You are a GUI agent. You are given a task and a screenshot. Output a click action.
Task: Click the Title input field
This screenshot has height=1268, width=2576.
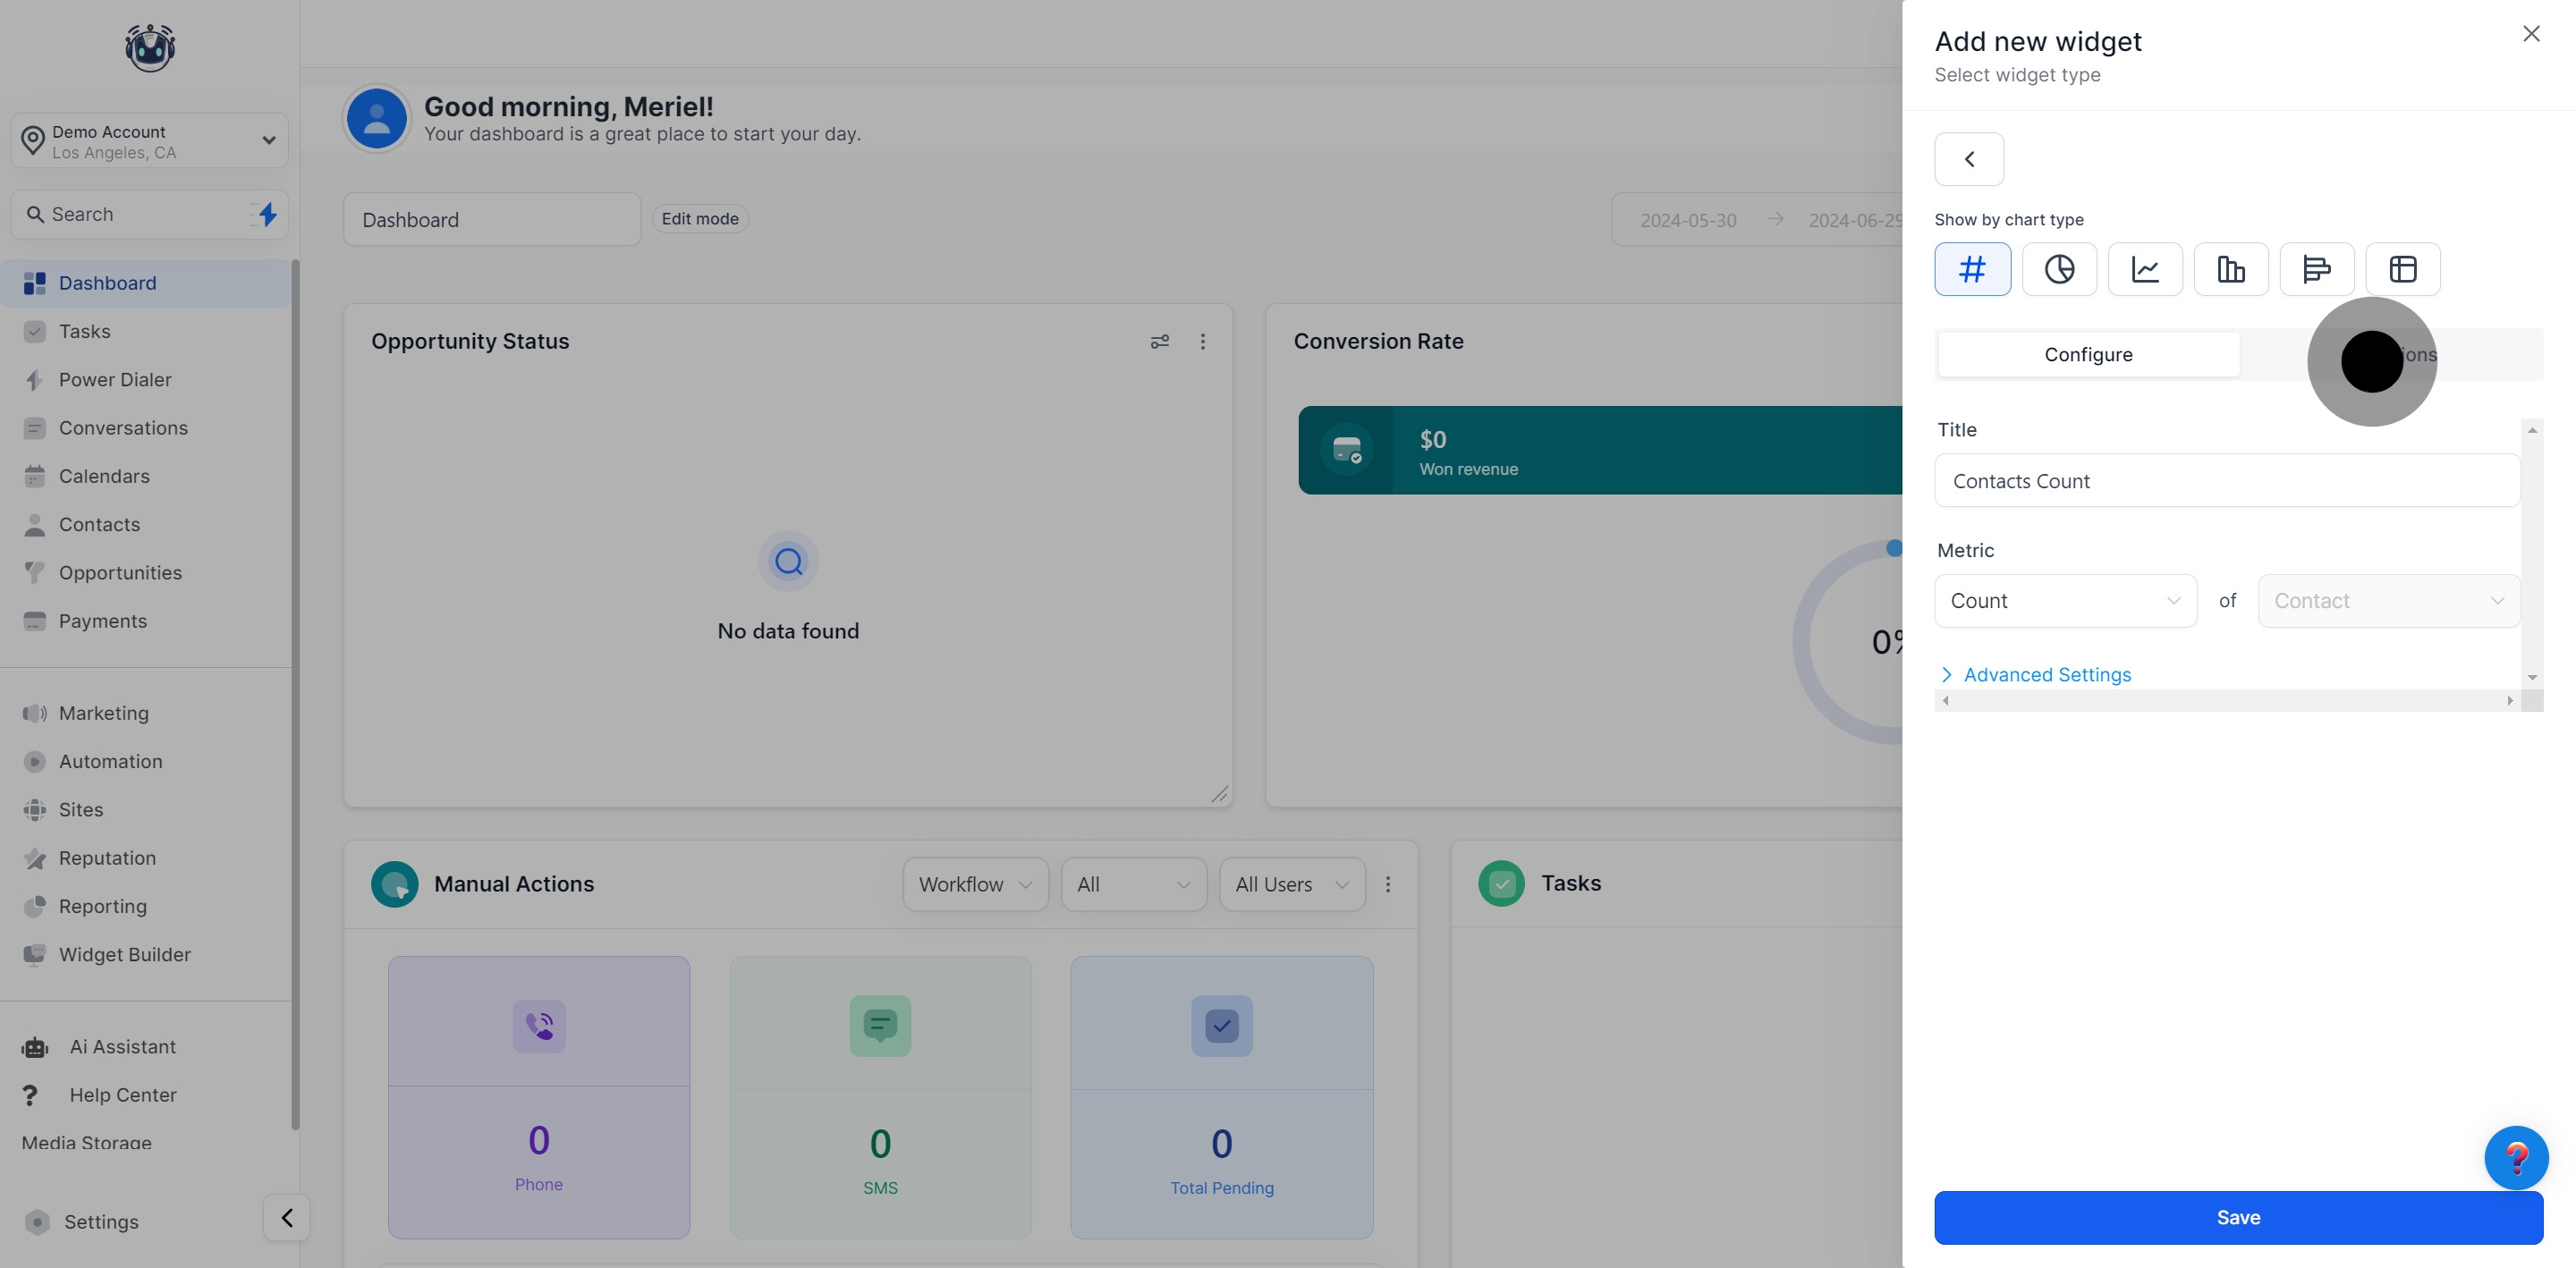[x=2226, y=481]
